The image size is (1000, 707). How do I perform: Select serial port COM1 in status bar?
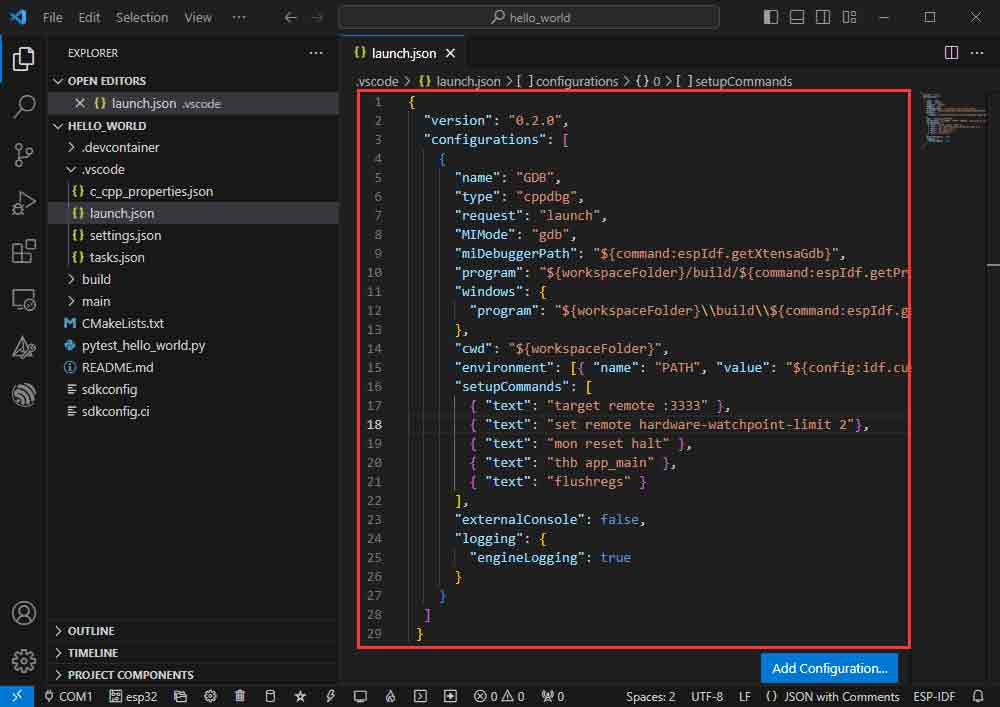point(68,696)
